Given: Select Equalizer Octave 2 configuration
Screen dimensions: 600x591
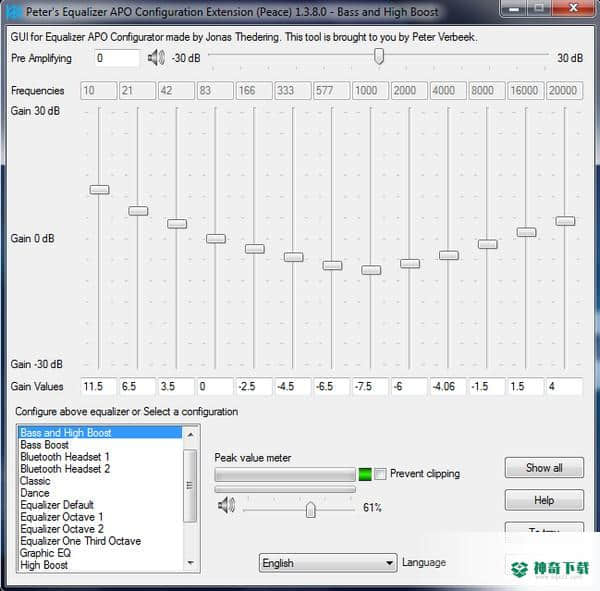Looking at the screenshot, I should [101, 529].
